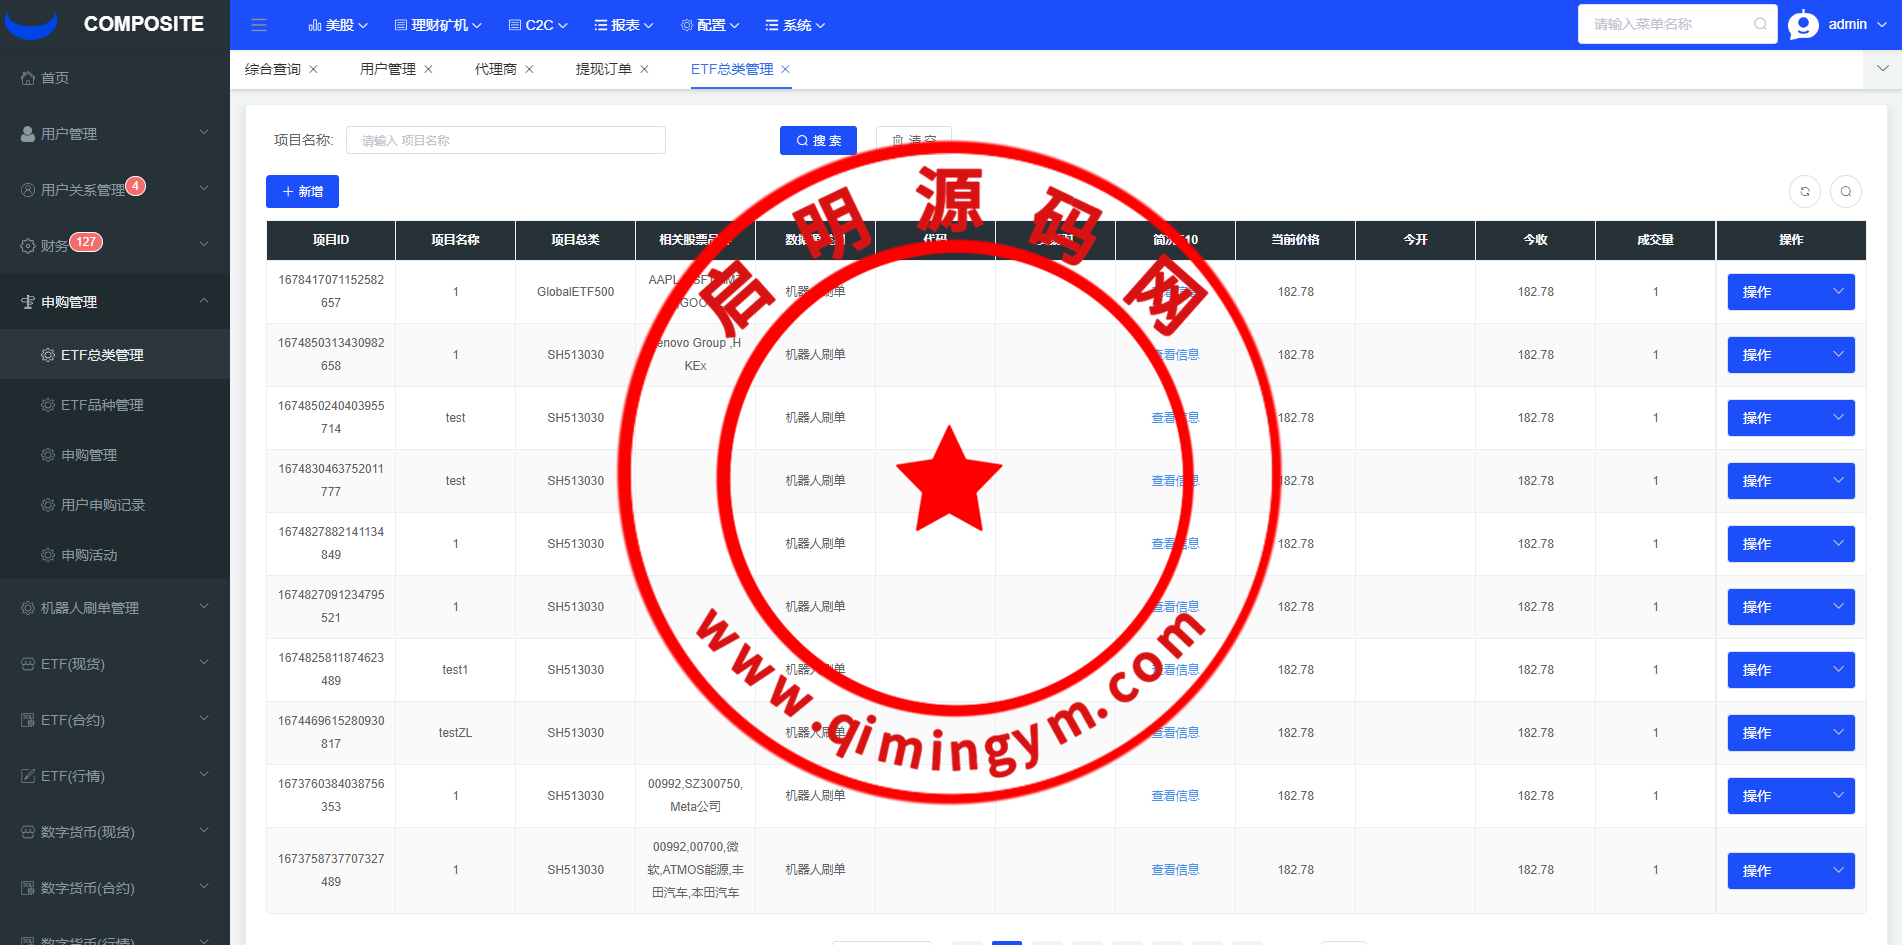Click the blue 搜索 button

coord(818,141)
